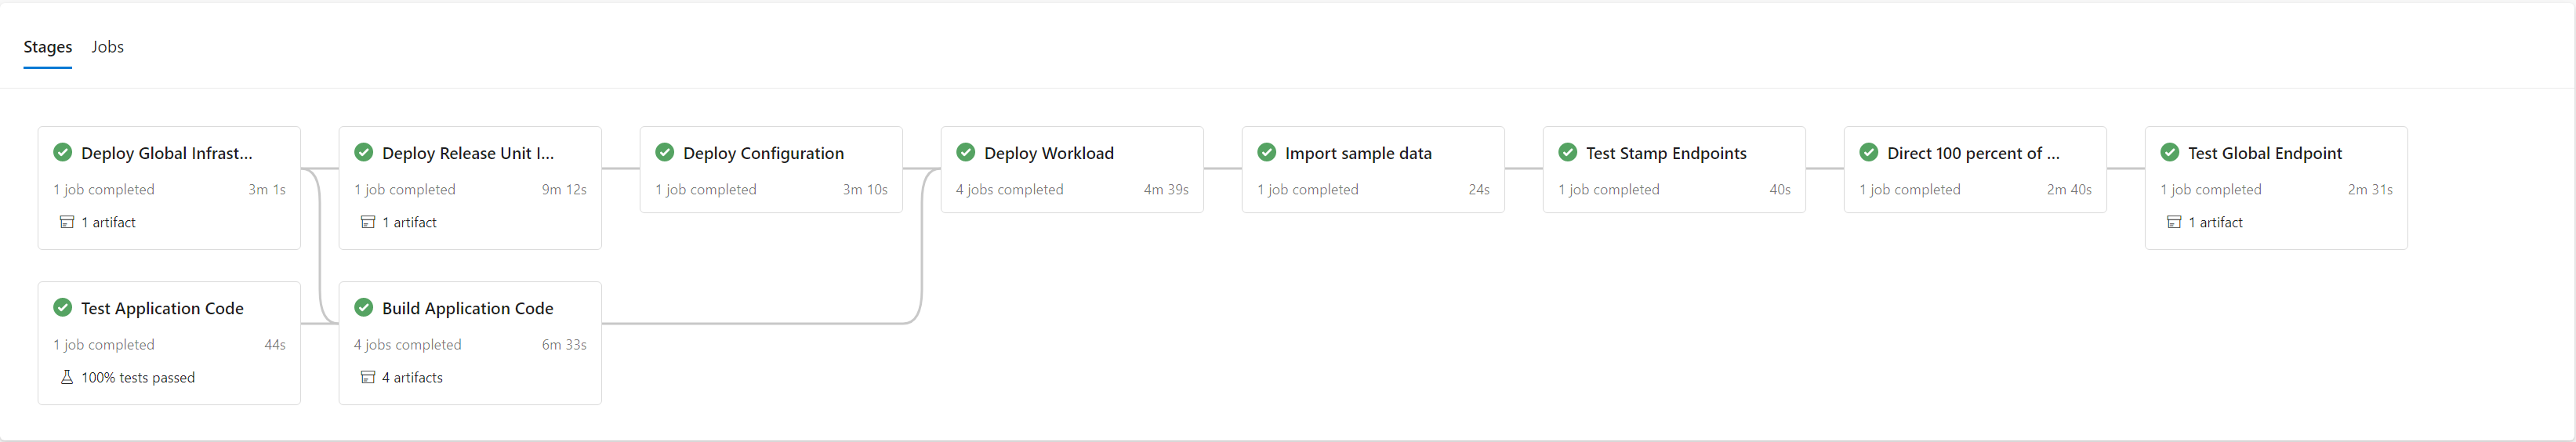Click the 4 jobs completed text in Deploy Workload
Viewport: 2576px width, 442px height.
[1009, 189]
